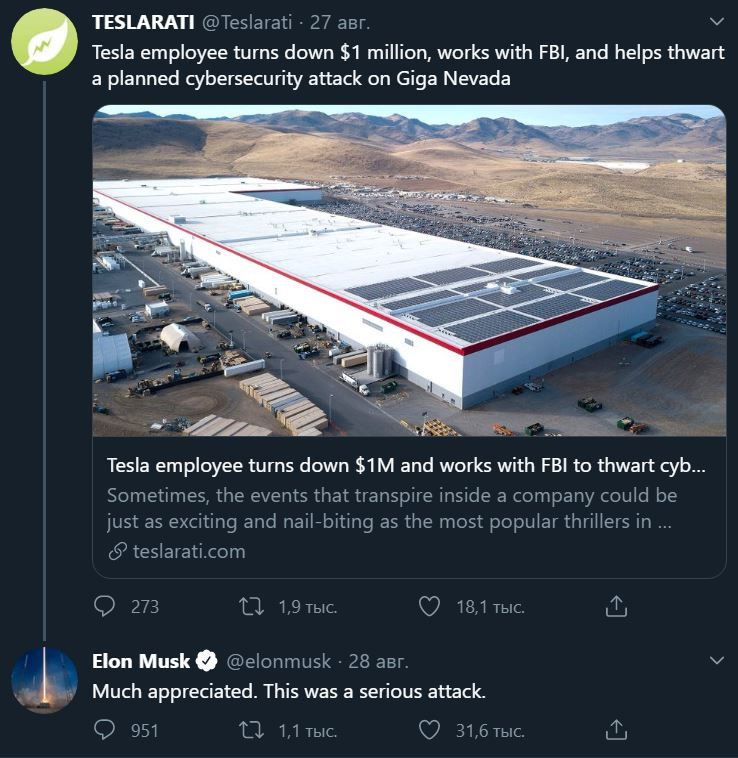Click the article card headline

[405, 467]
